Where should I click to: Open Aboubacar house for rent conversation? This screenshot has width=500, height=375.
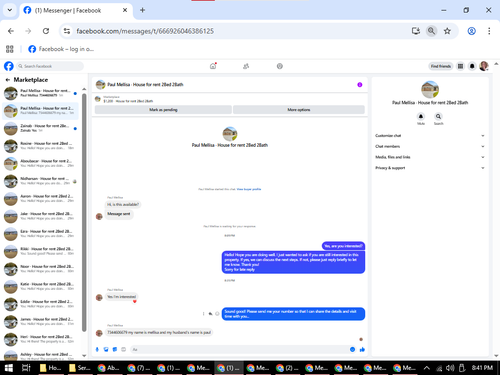coord(40,163)
